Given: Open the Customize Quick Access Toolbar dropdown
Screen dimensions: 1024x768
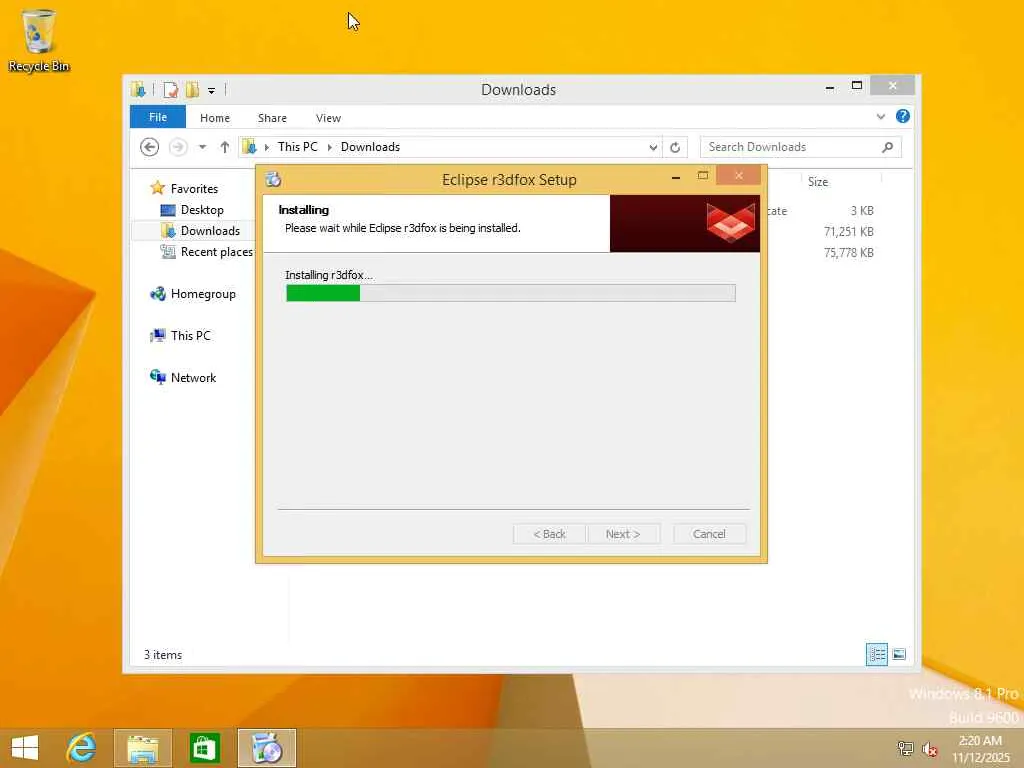Looking at the screenshot, I should point(212,91).
